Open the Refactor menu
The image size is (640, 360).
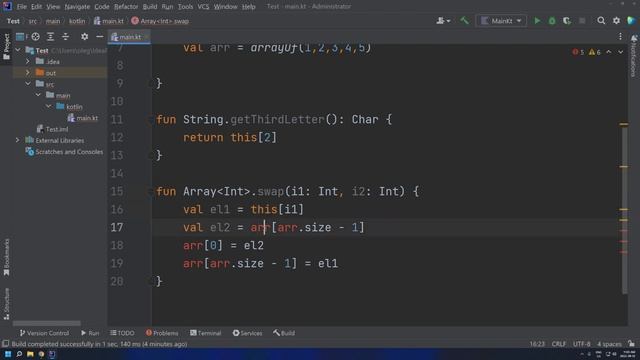(126, 7)
